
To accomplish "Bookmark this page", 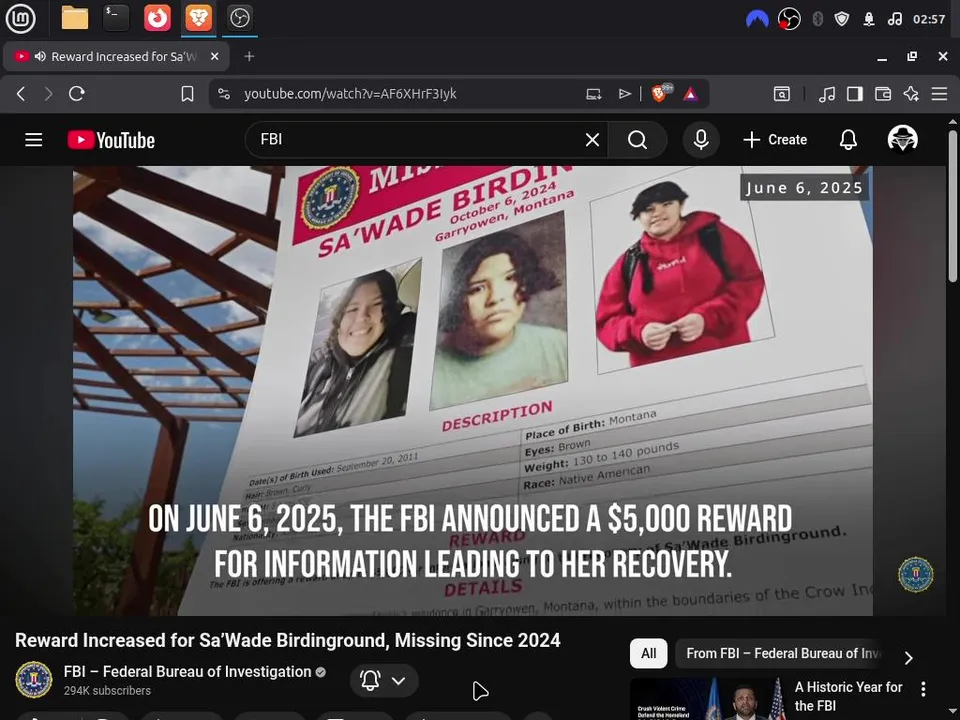I will click(187, 94).
